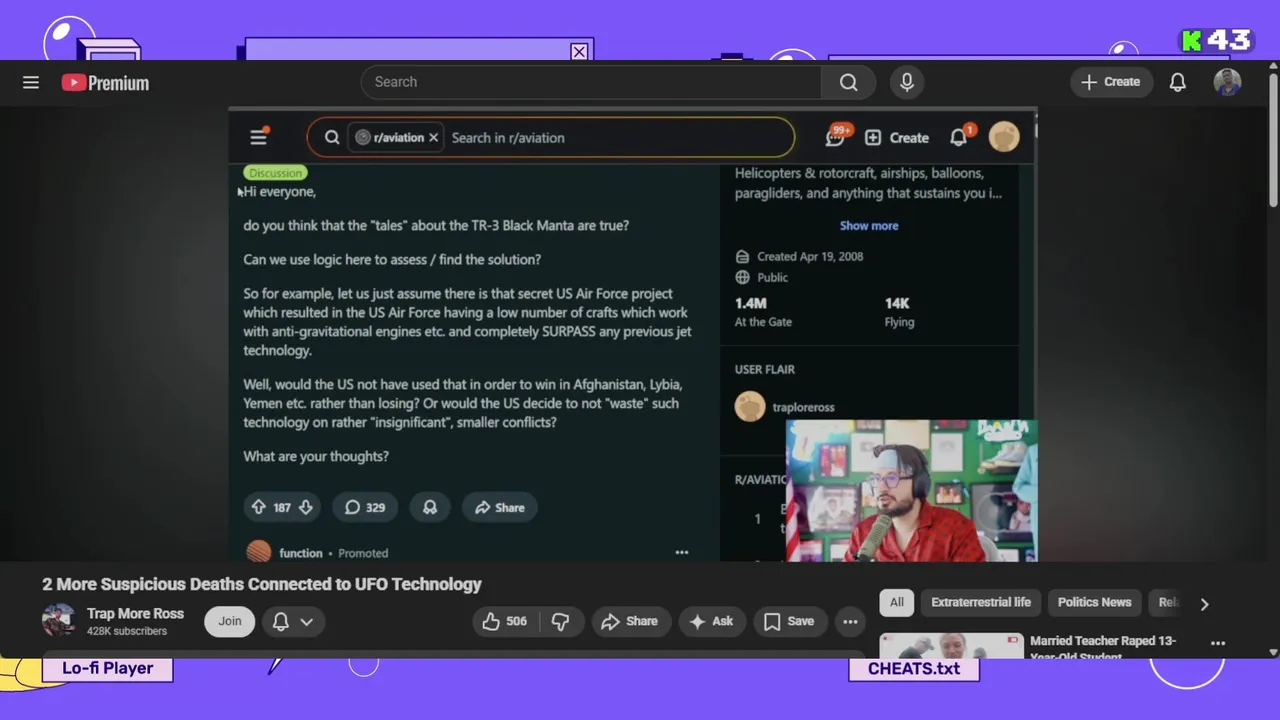This screenshot has width=1280, height=720.
Task: Select the All filter chip
Action: tap(897, 602)
